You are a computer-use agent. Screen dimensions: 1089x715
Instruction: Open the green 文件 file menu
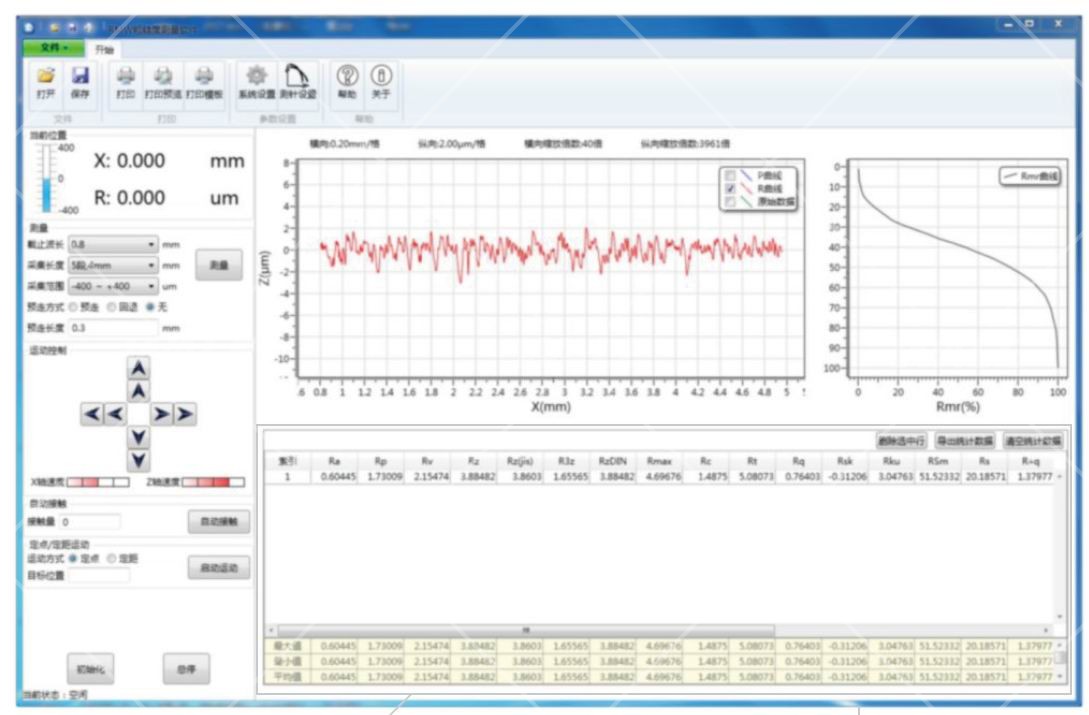[x=53, y=48]
